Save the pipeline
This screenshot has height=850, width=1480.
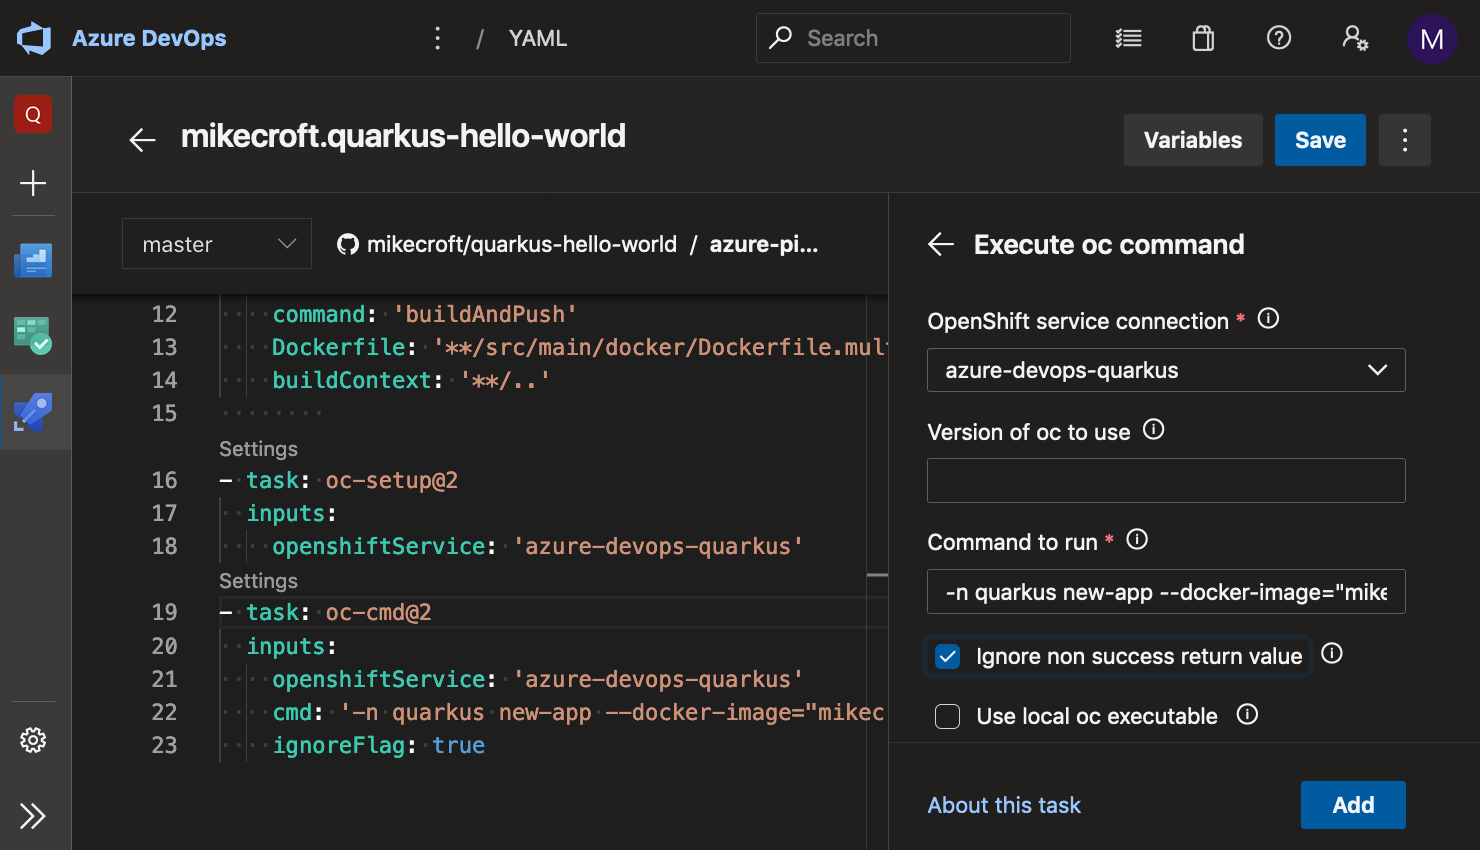(x=1320, y=140)
